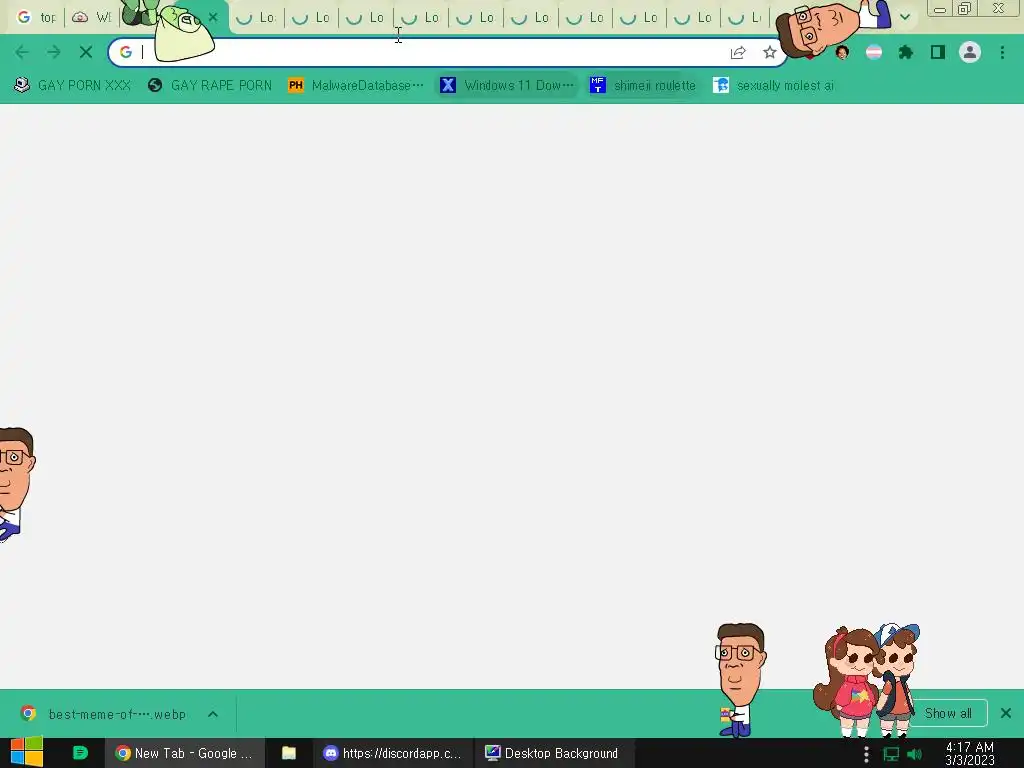Share this page via the share icon
Image resolution: width=1024 pixels, height=768 pixels.
click(x=738, y=52)
